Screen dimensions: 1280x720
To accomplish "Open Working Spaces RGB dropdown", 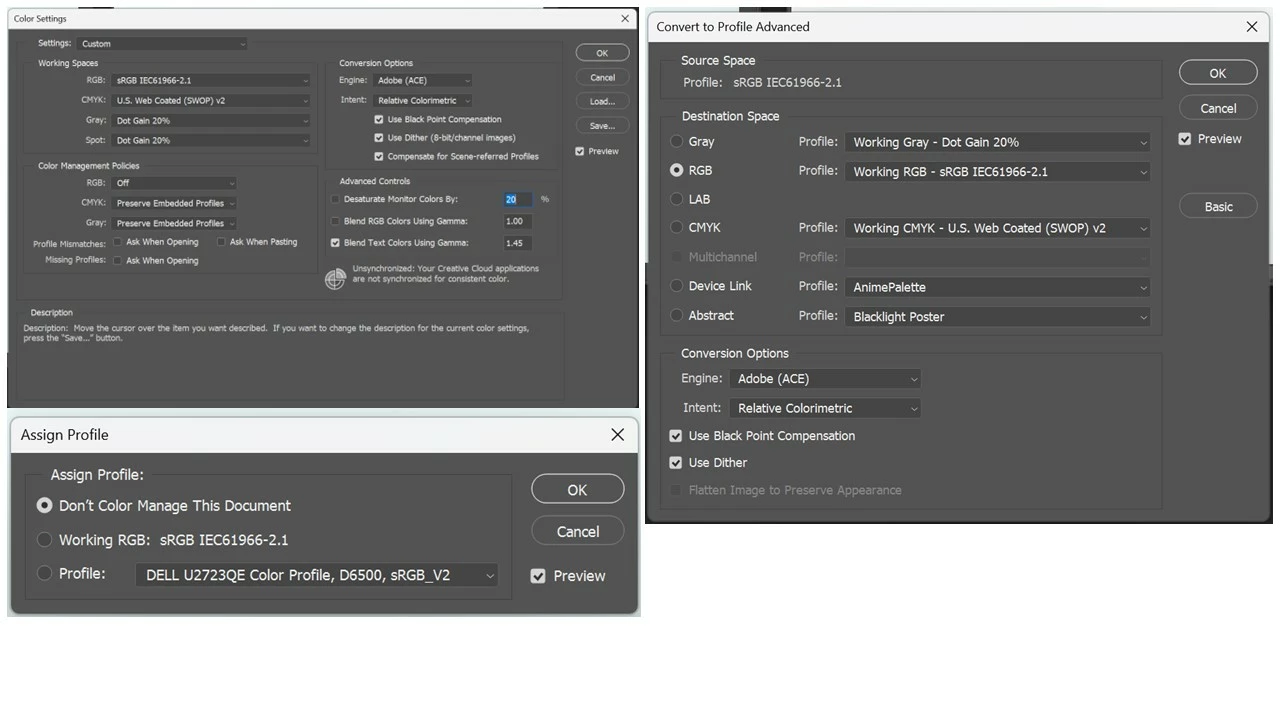I will (211, 80).
